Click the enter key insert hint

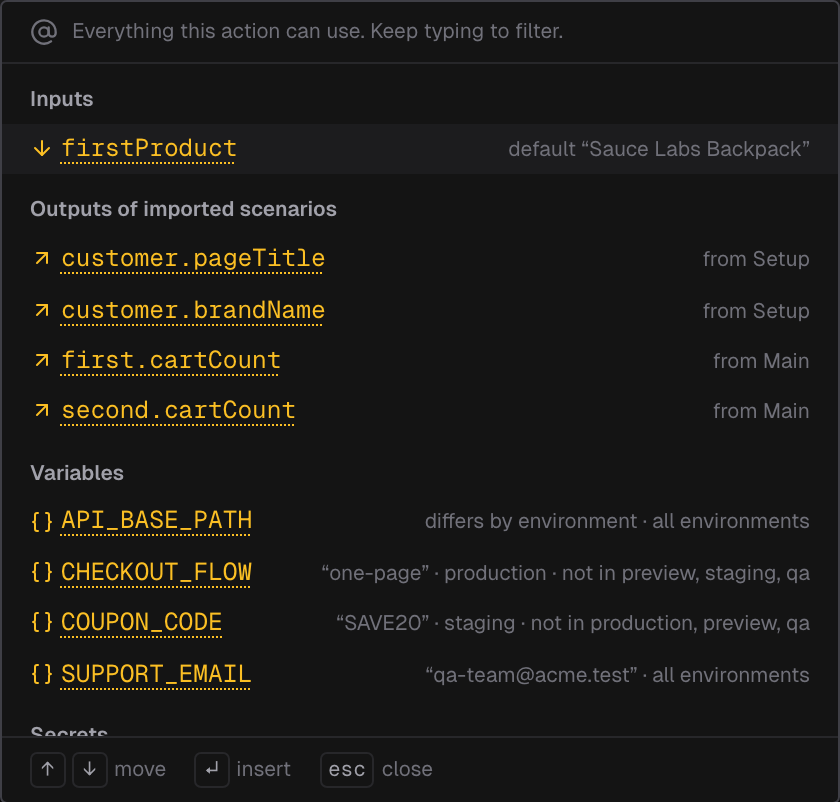click(212, 769)
